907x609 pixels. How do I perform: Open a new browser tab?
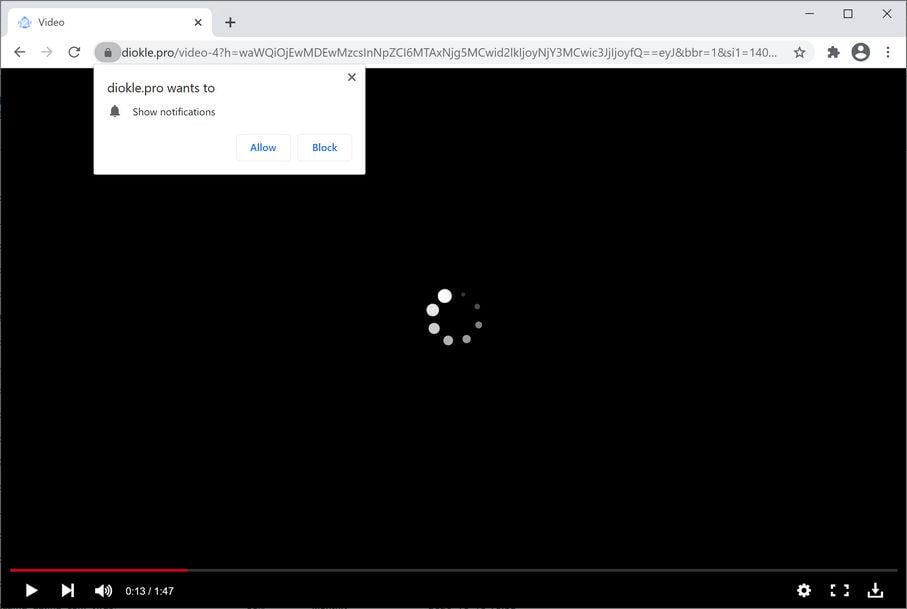pyautogui.click(x=230, y=21)
